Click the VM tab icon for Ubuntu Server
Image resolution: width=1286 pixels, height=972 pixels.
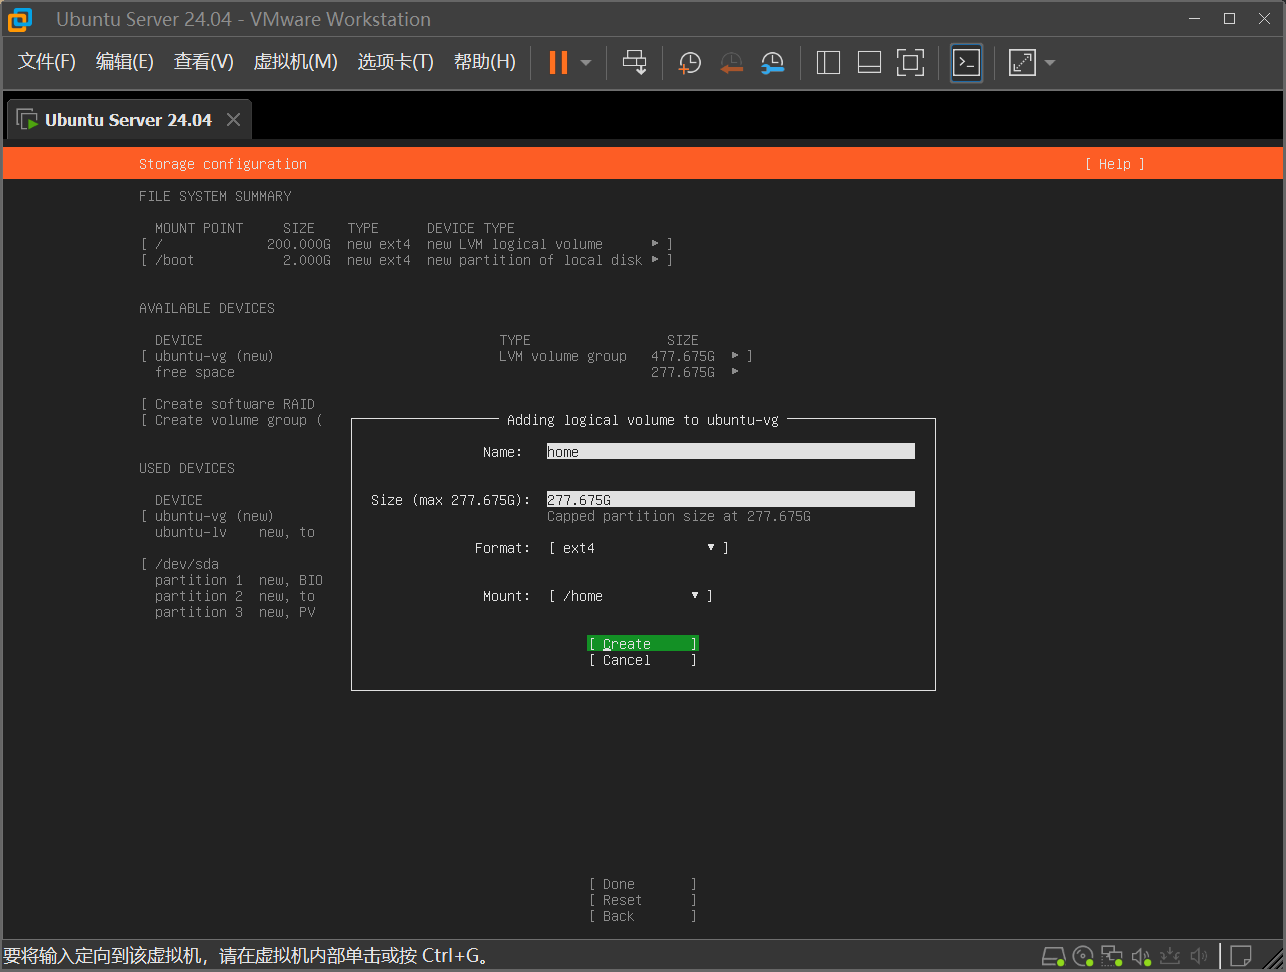(27, 120)
